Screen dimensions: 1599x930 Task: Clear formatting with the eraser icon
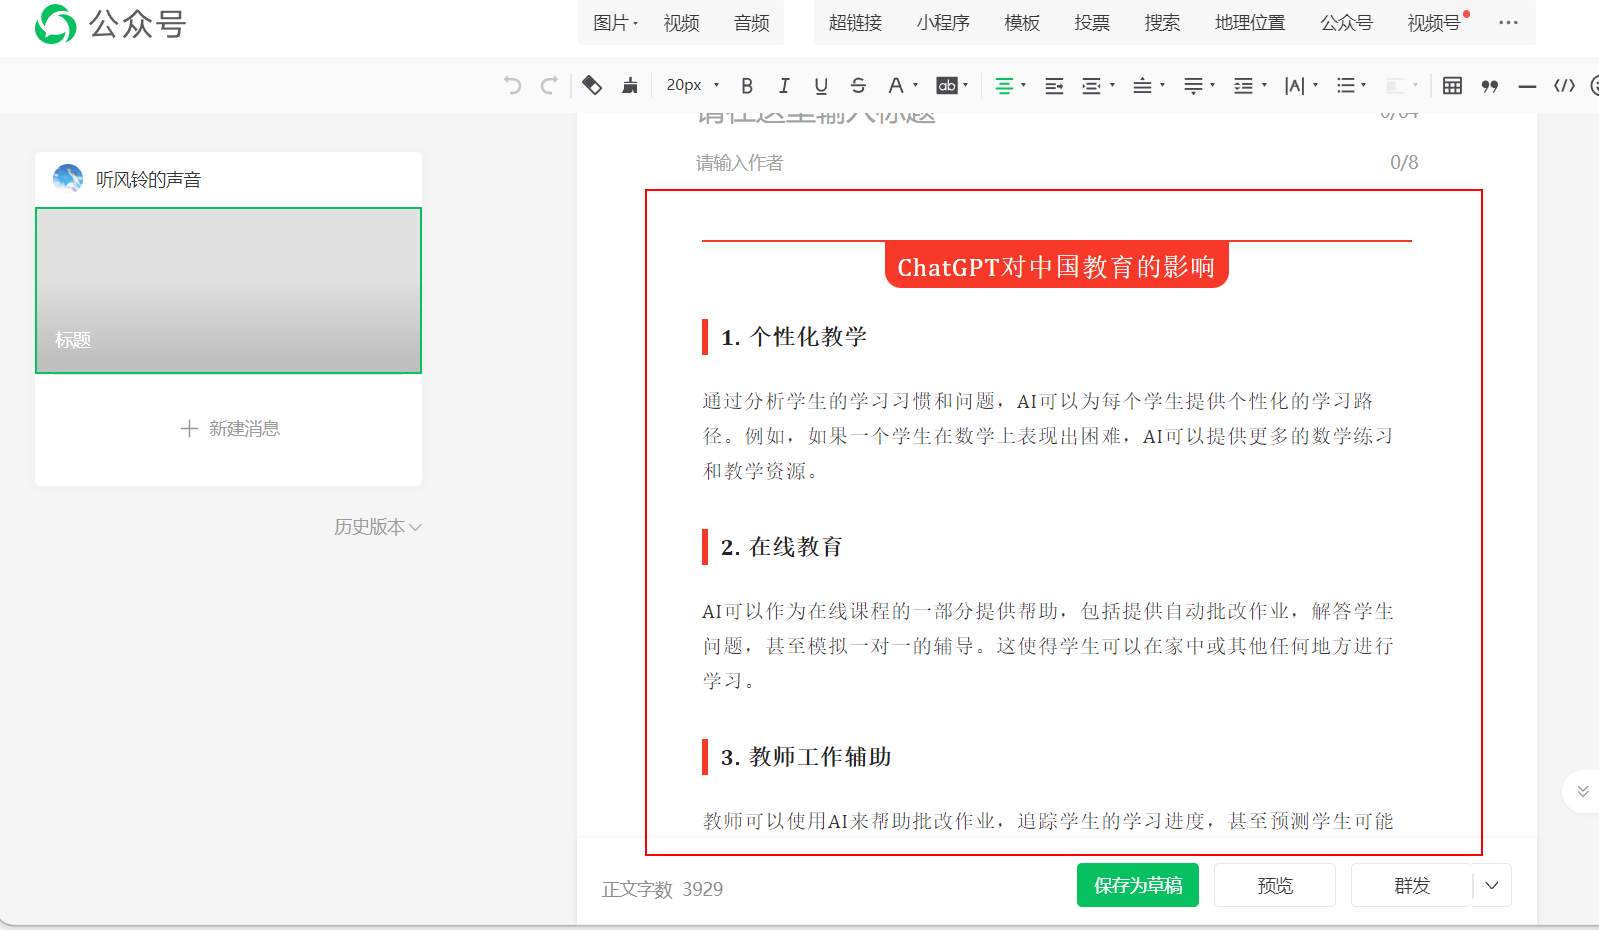(x=592, y=86)
